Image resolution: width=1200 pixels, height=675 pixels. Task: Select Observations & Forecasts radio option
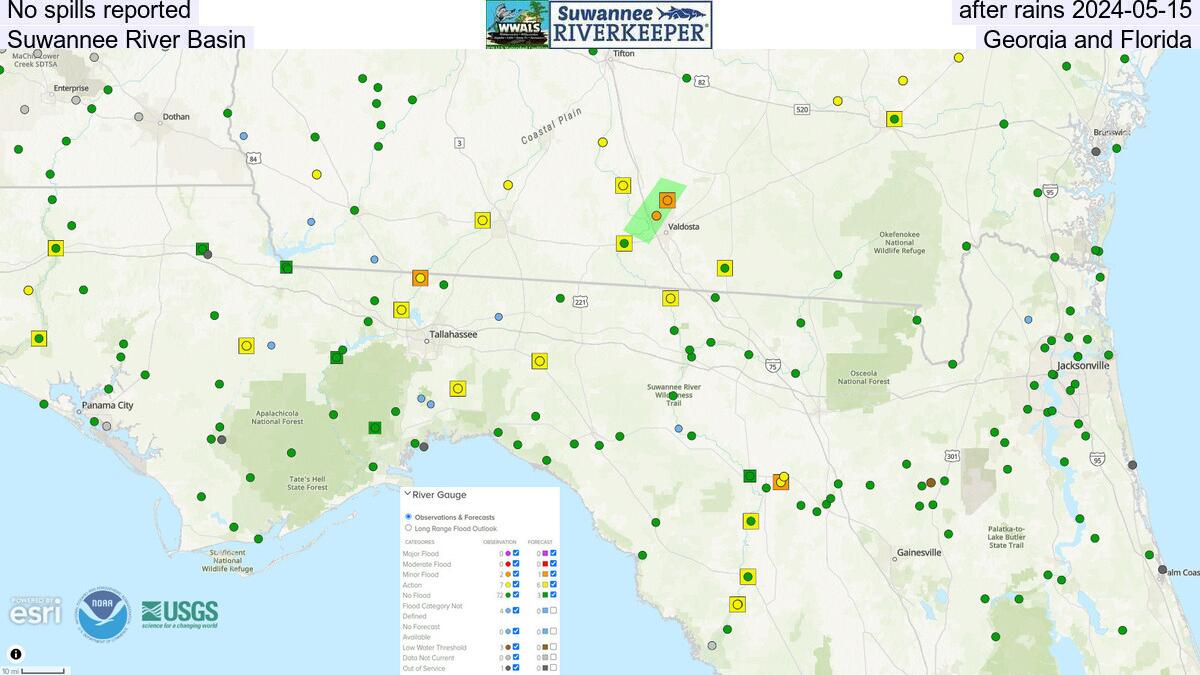(408, 517)
